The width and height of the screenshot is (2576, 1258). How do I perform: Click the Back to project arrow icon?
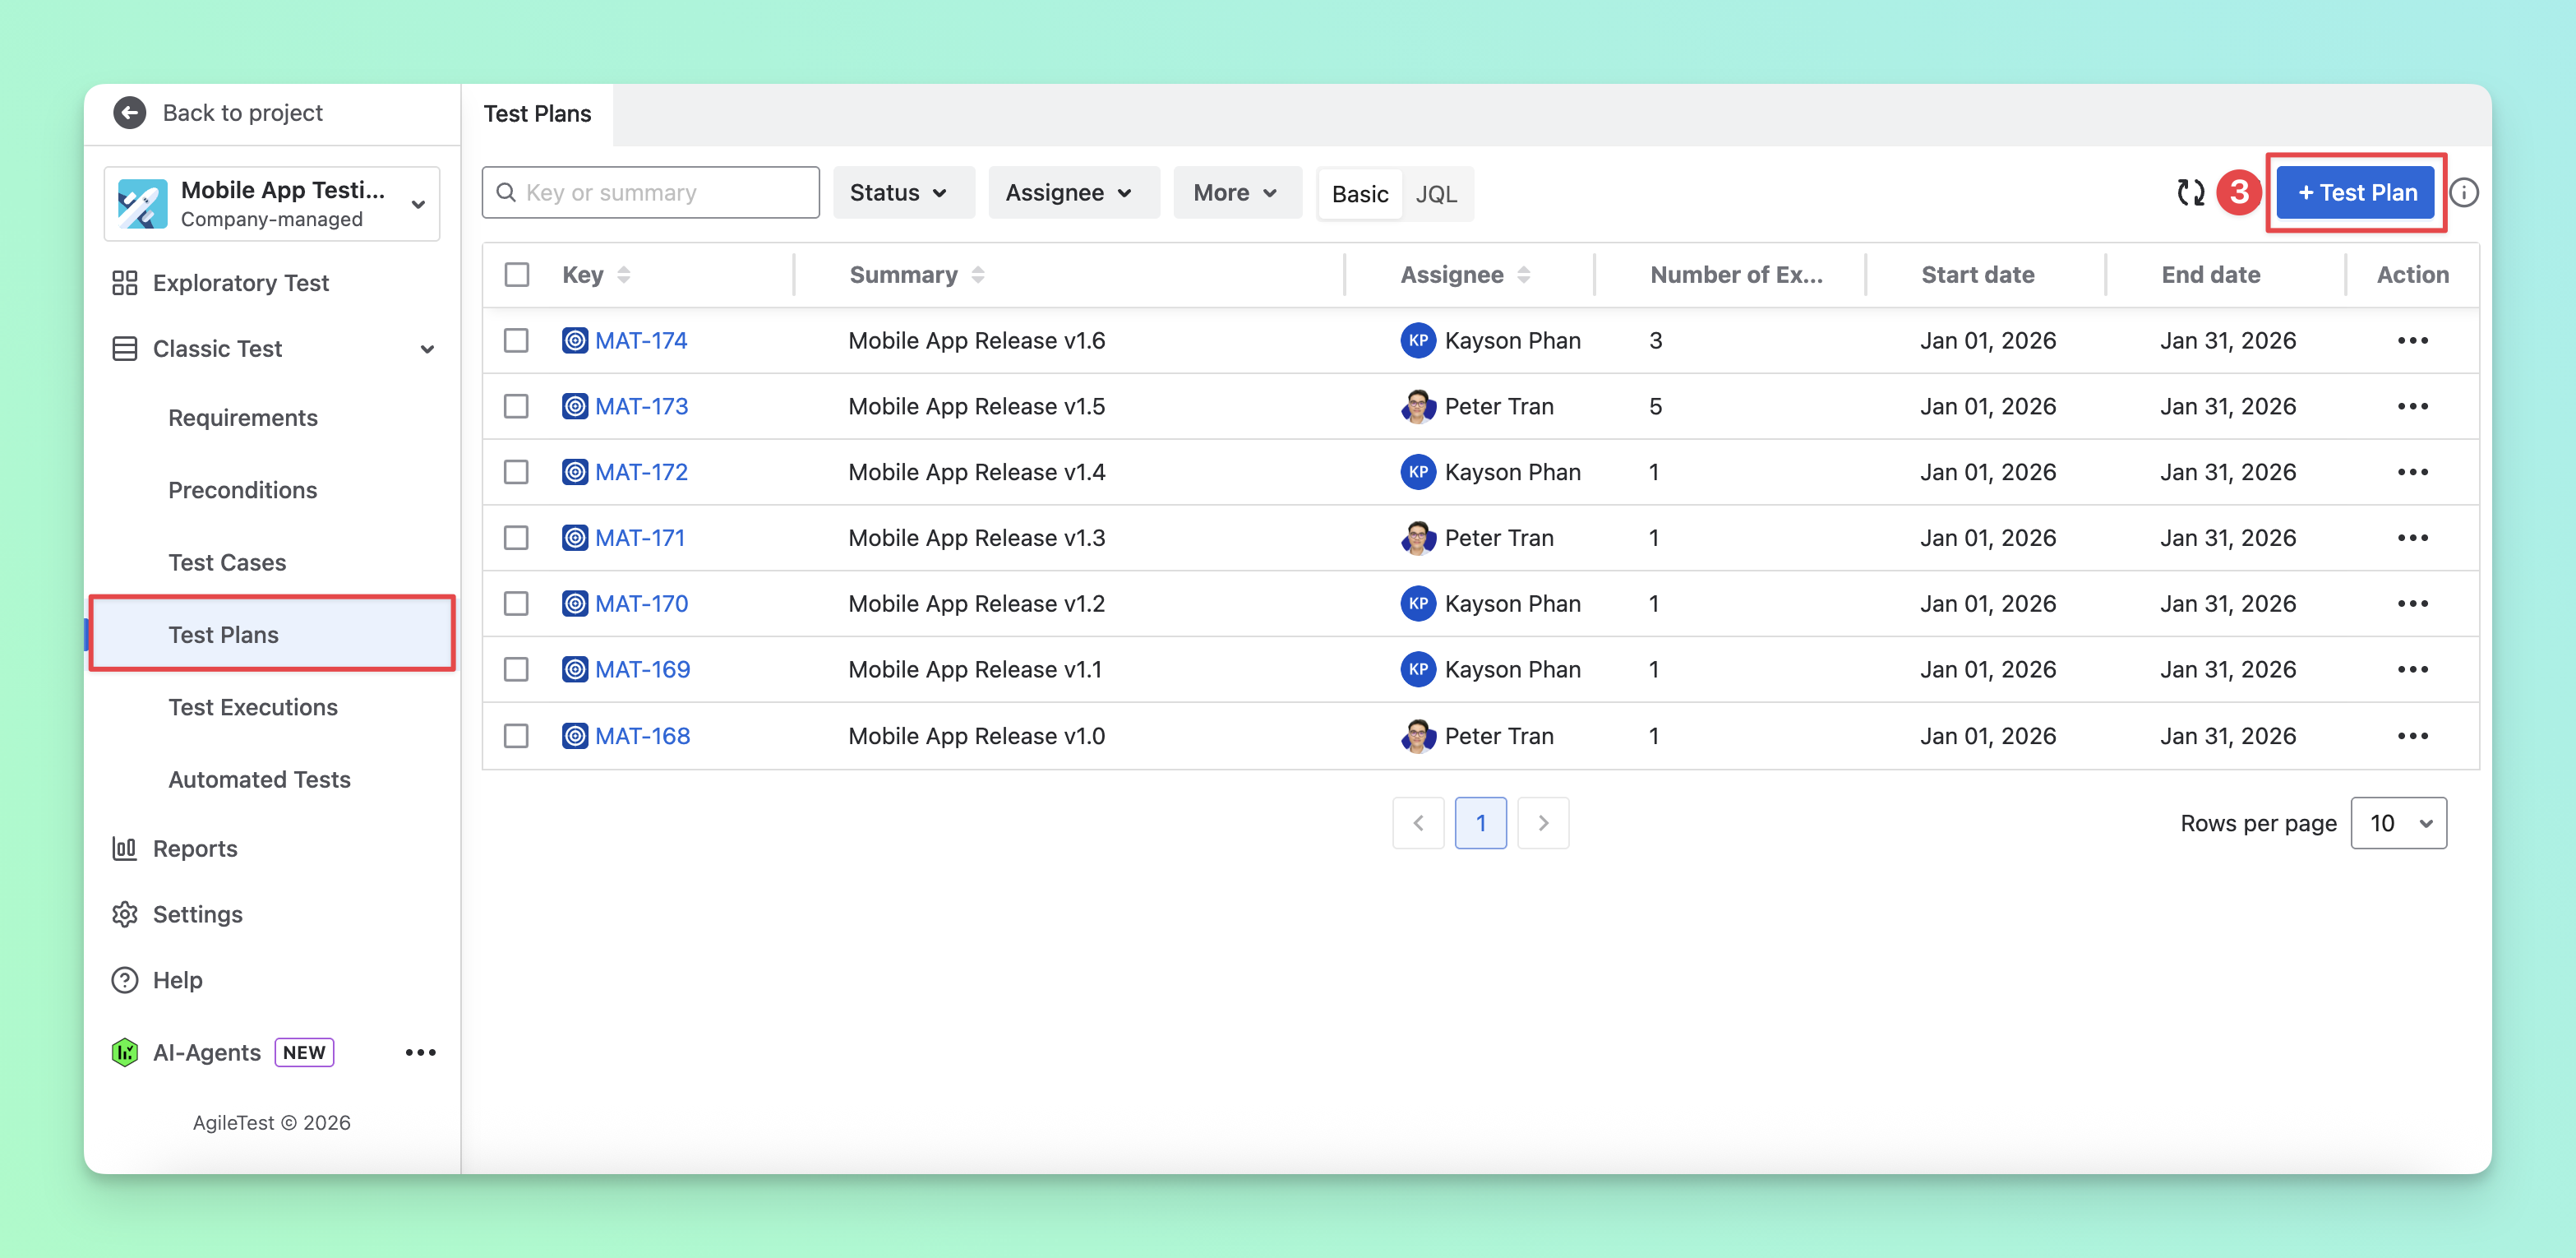(129, 113)
